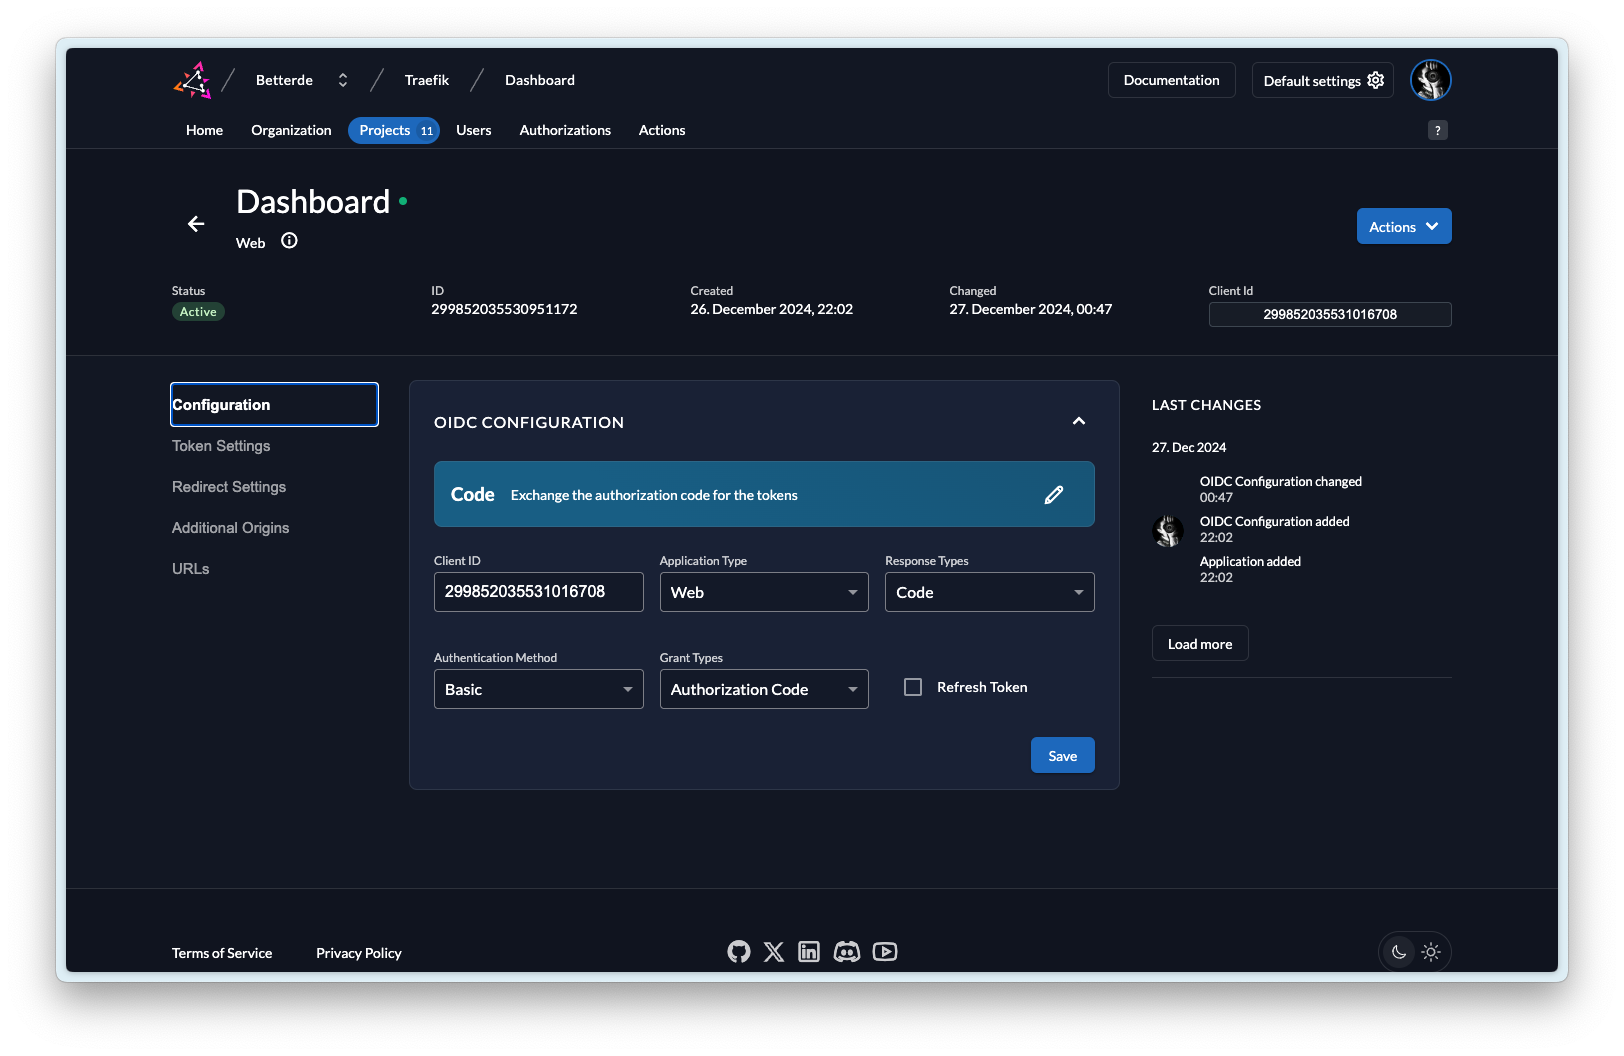Click the Load more button
1624x1056 pixels.
point(1200,643)
